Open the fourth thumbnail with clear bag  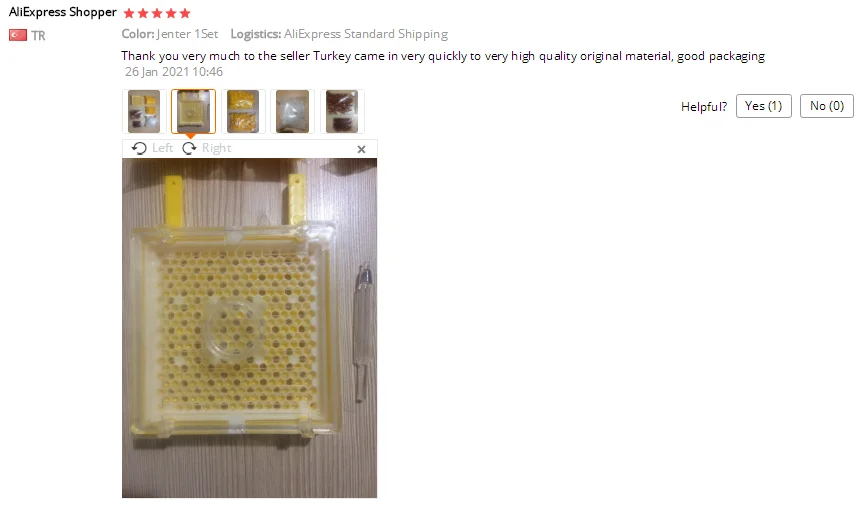coord(292,111)
